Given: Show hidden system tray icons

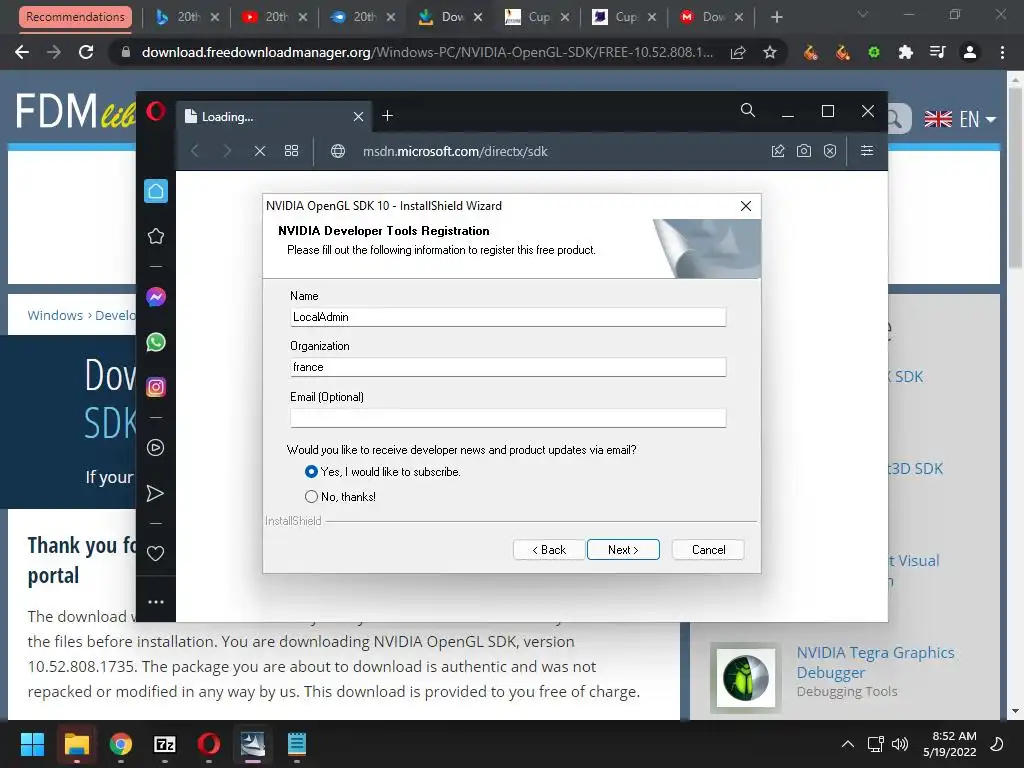Looking at the screenshot, I should click(848, 744).
